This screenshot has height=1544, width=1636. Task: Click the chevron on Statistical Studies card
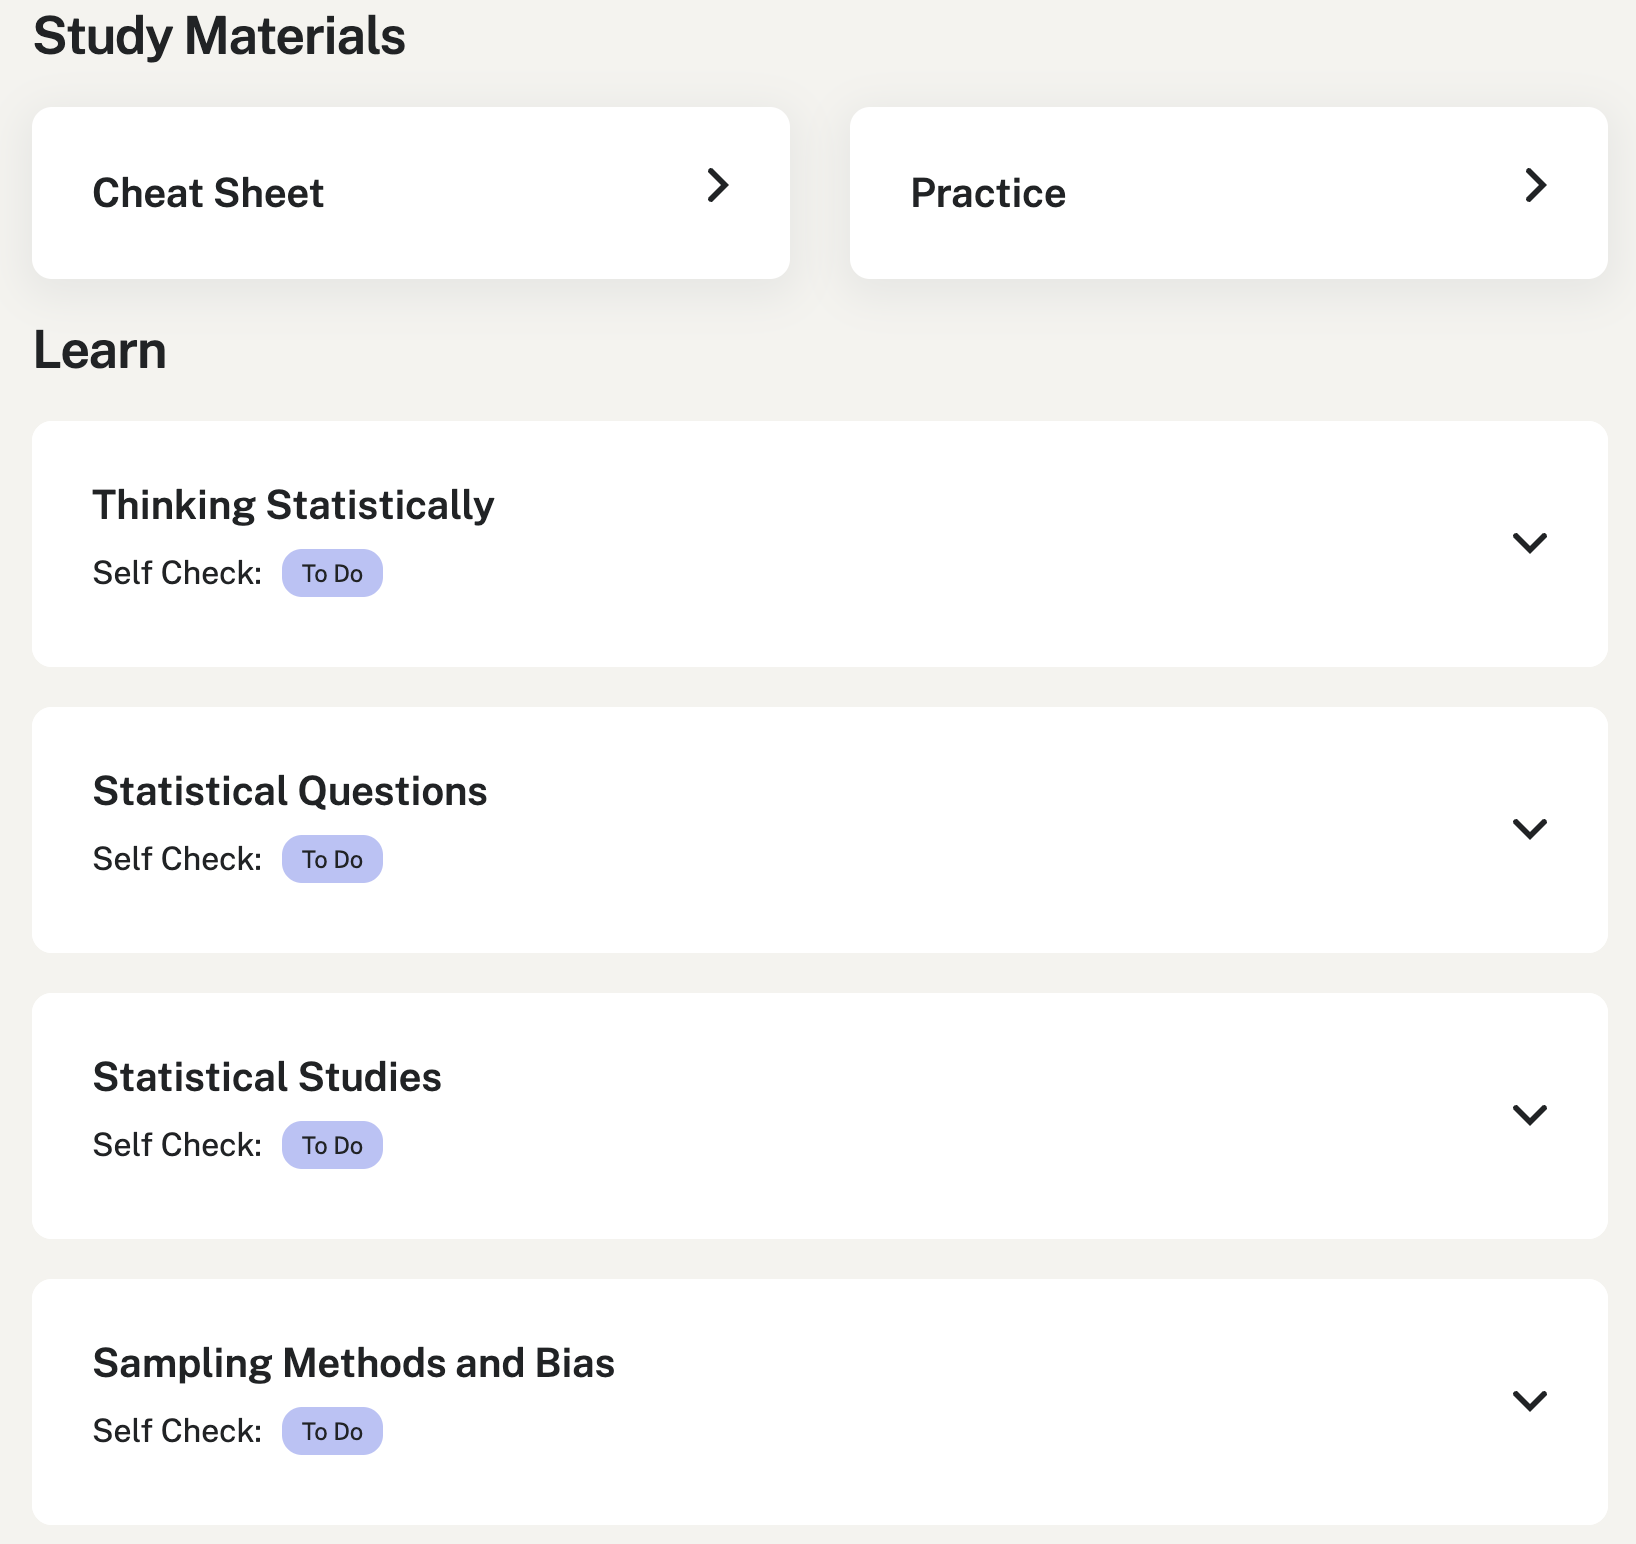[1529, 1115]
